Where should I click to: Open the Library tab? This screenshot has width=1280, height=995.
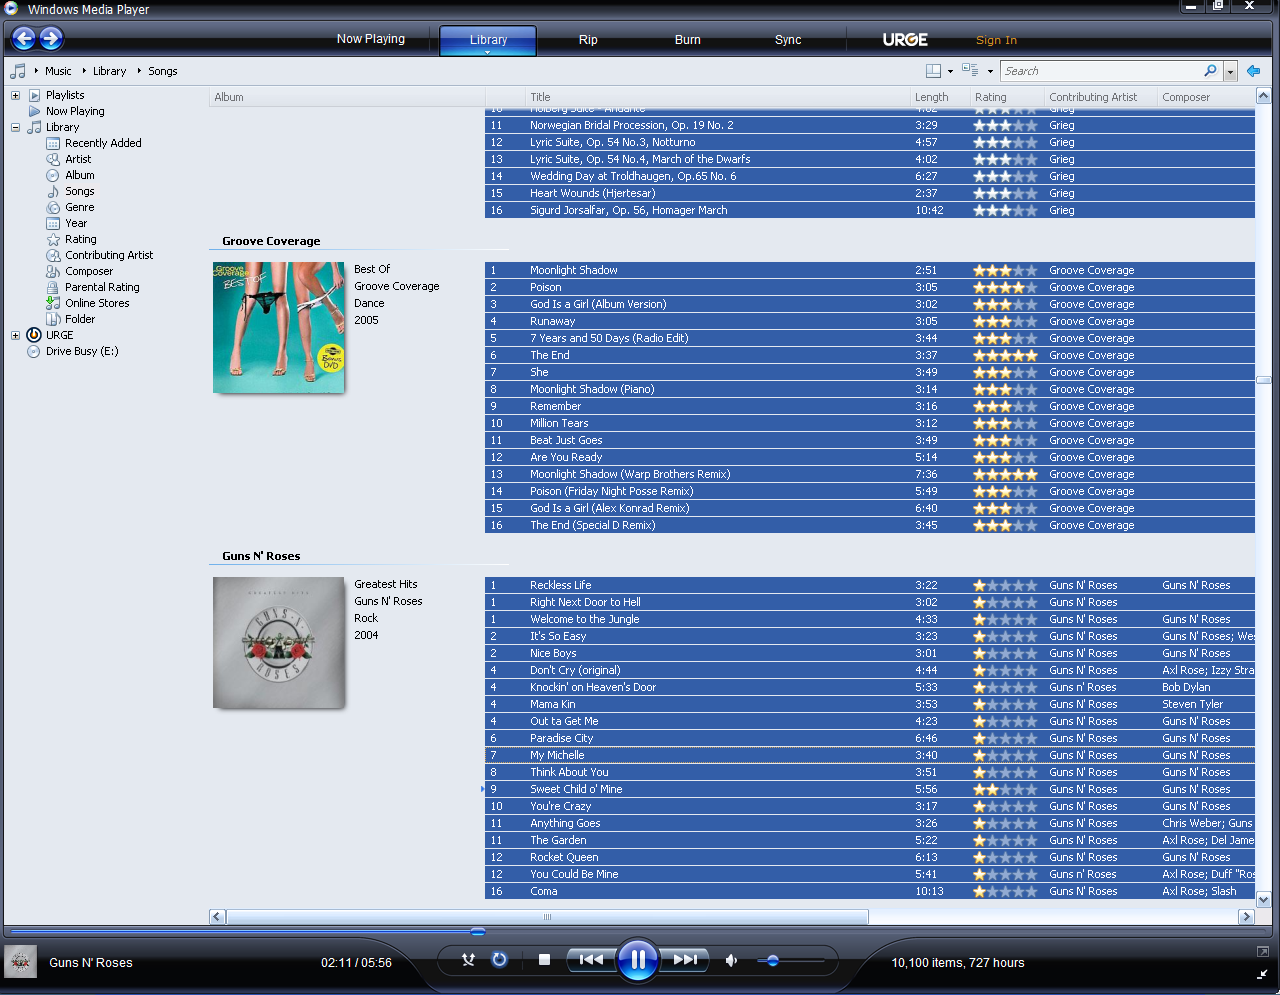[x=488, y=40]
